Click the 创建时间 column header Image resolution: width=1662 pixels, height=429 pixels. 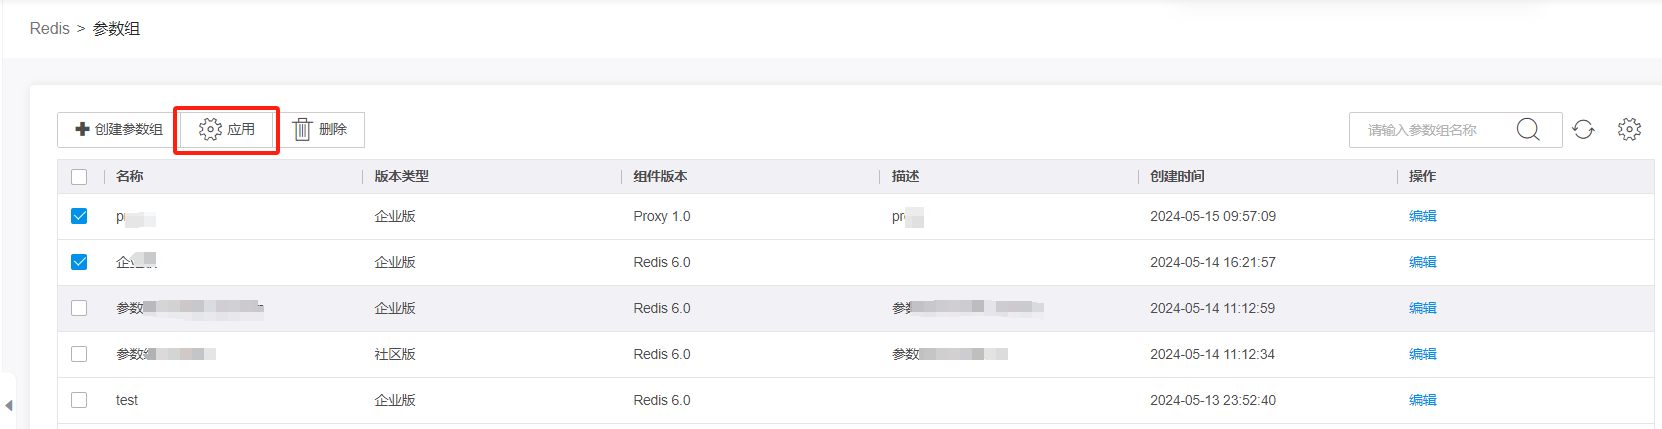(x=1177, y=177)
